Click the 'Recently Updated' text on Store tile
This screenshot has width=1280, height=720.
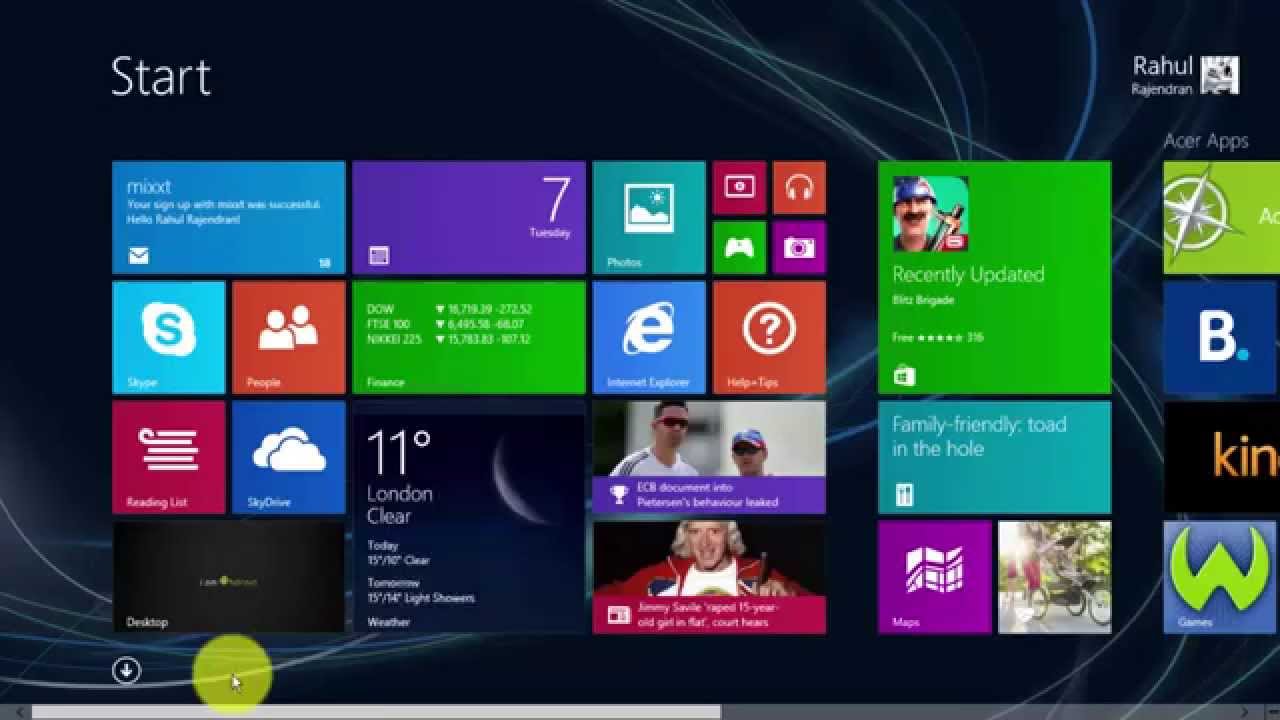point(968,274)
